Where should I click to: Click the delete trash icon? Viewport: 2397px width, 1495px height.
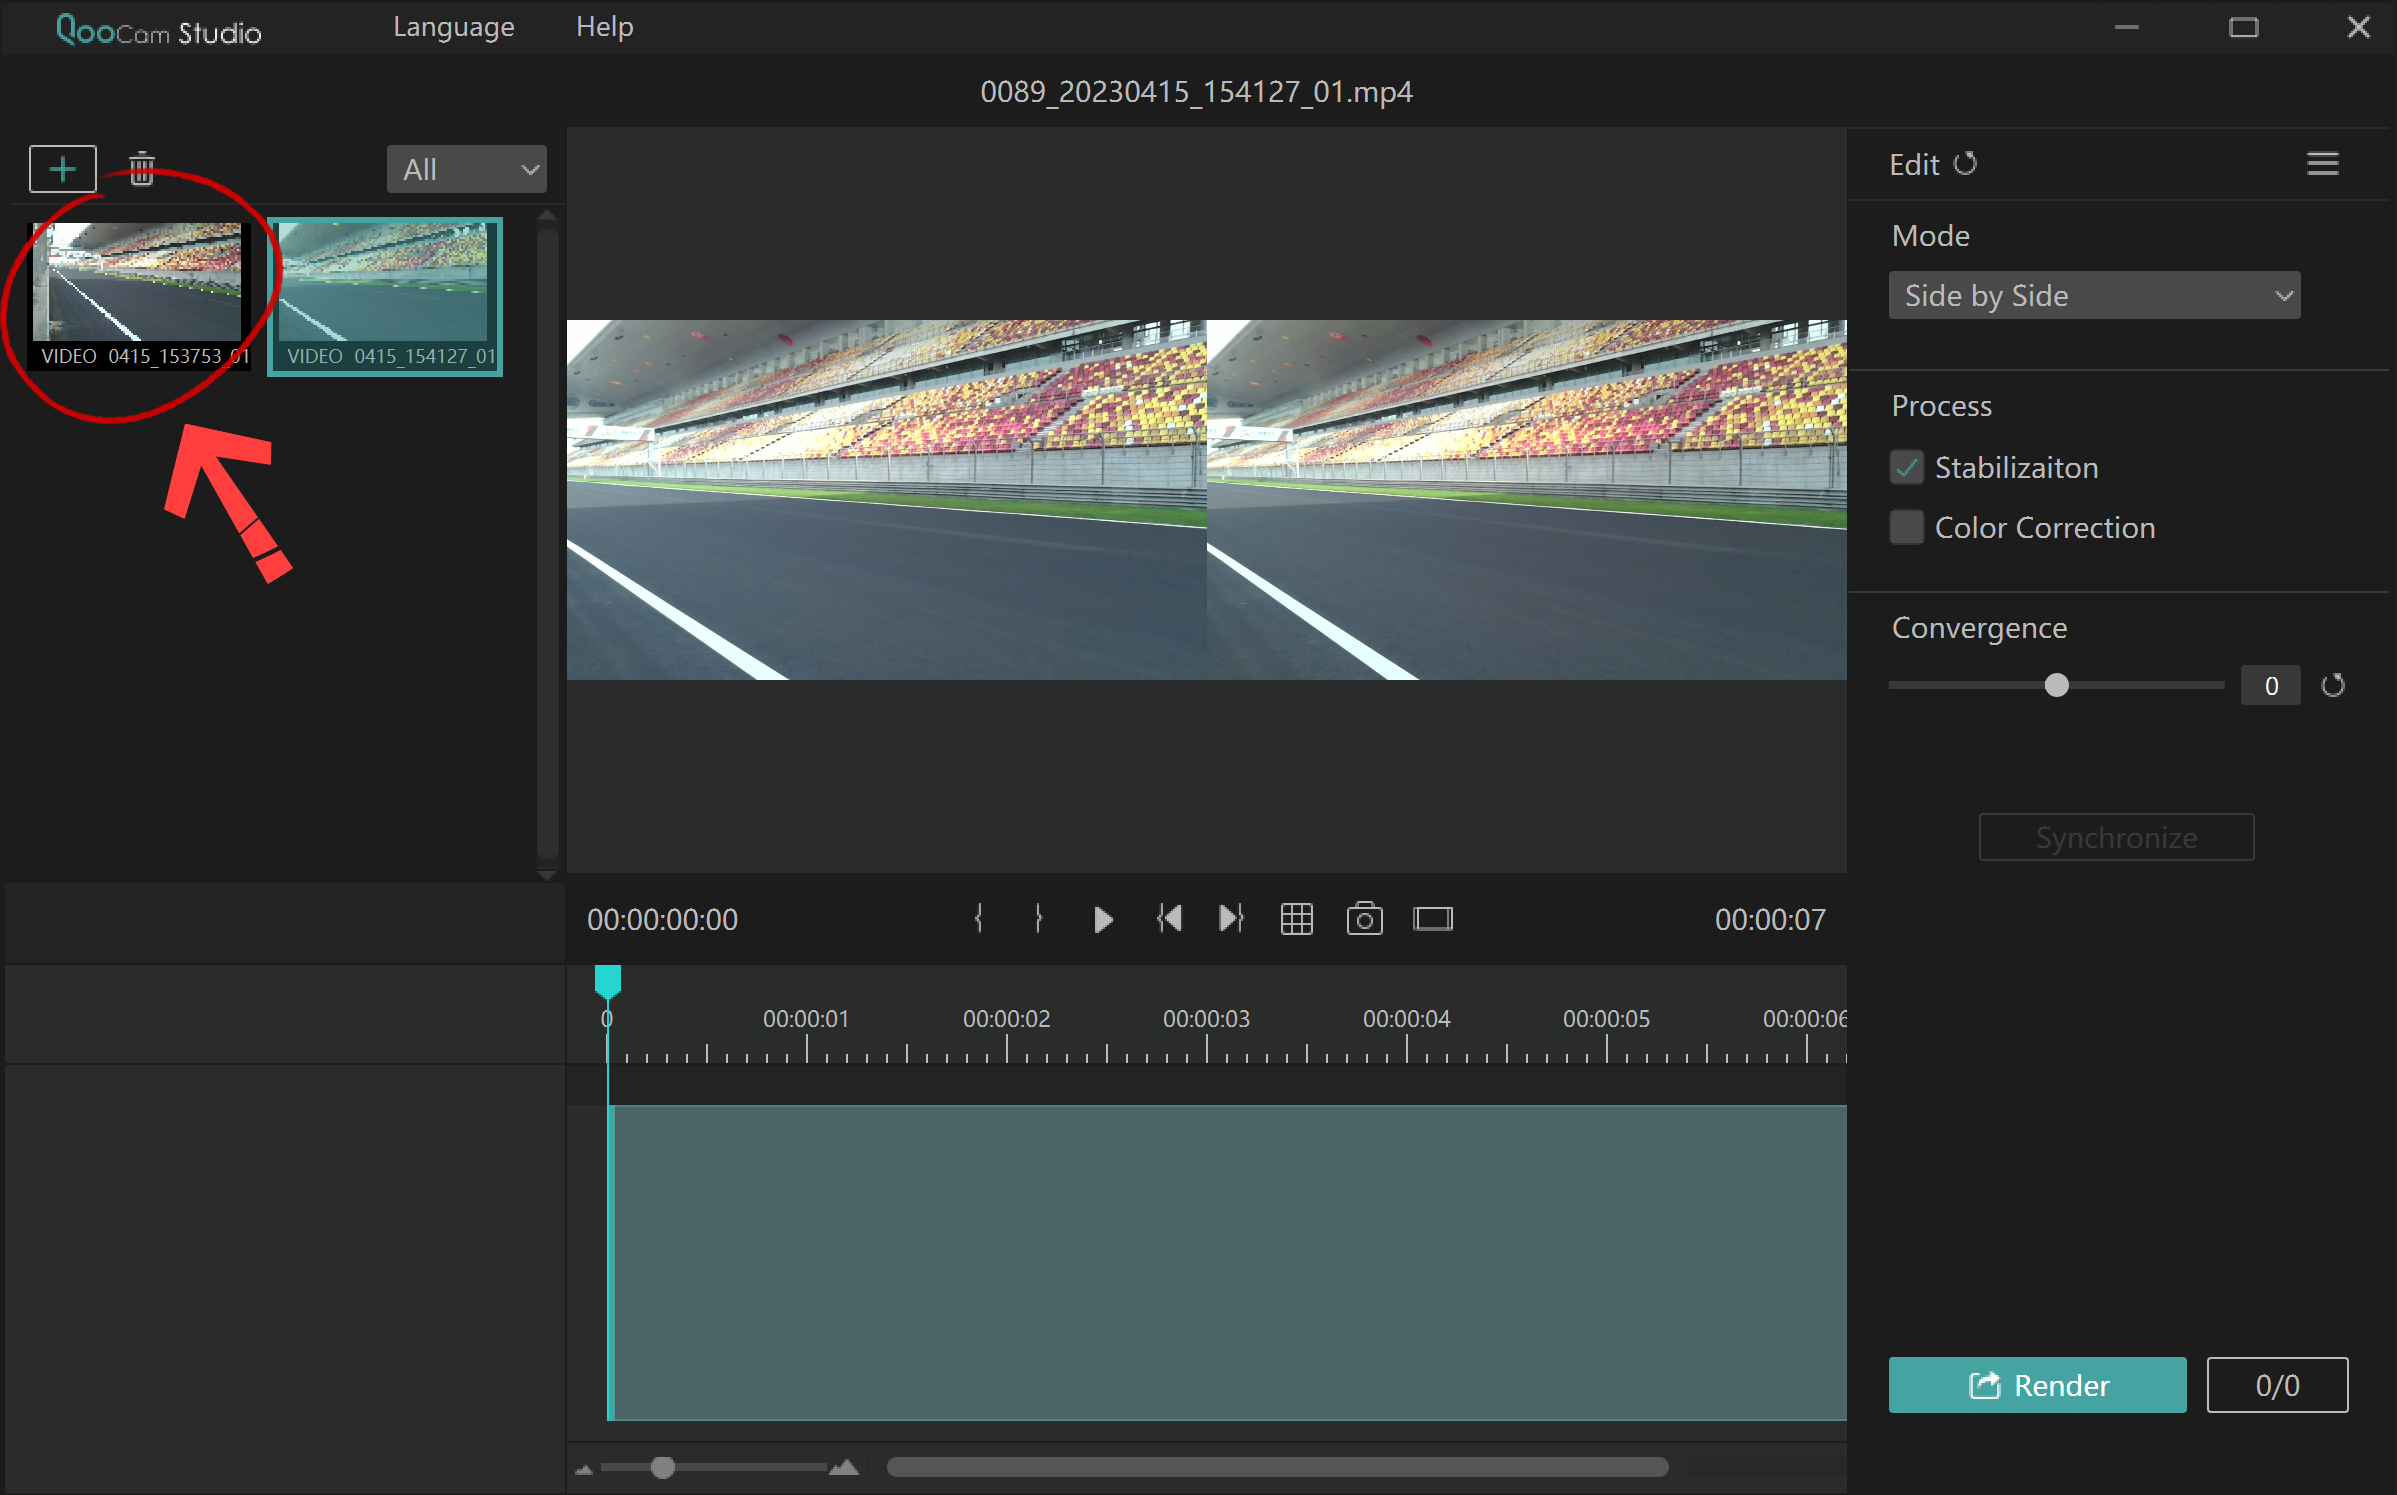click(142, 168)
